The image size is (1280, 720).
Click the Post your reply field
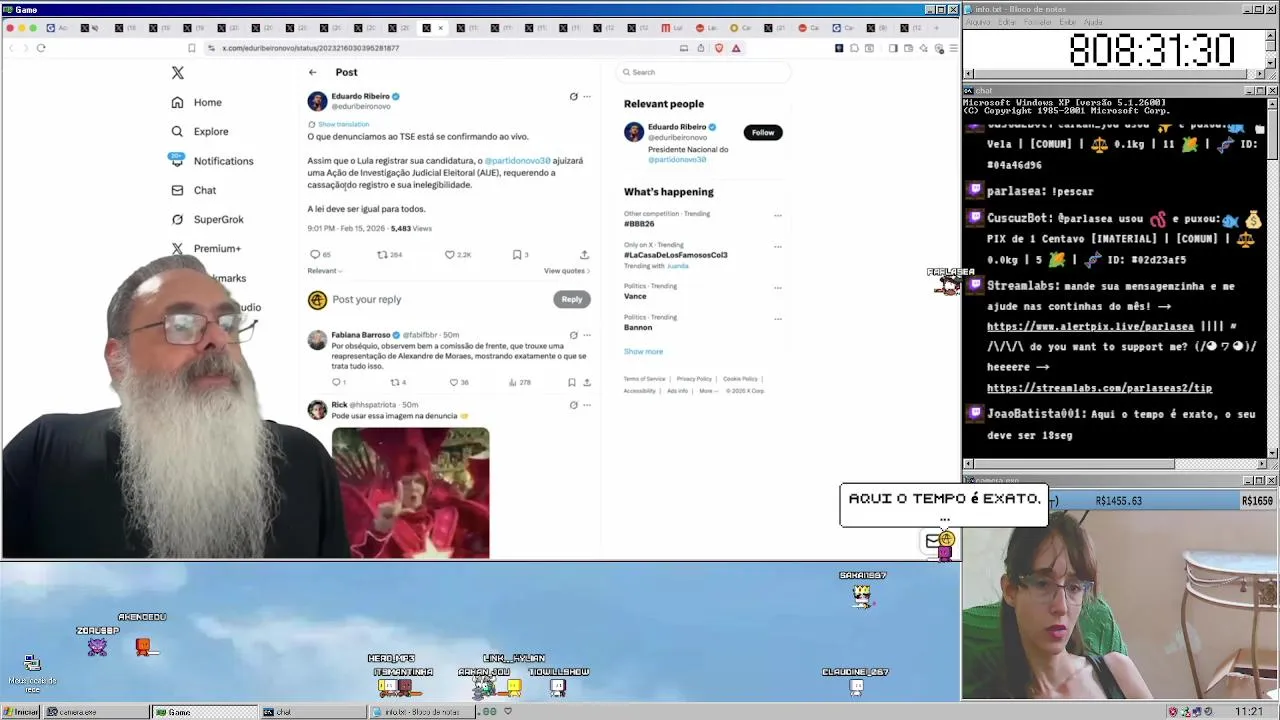(440, 299)
